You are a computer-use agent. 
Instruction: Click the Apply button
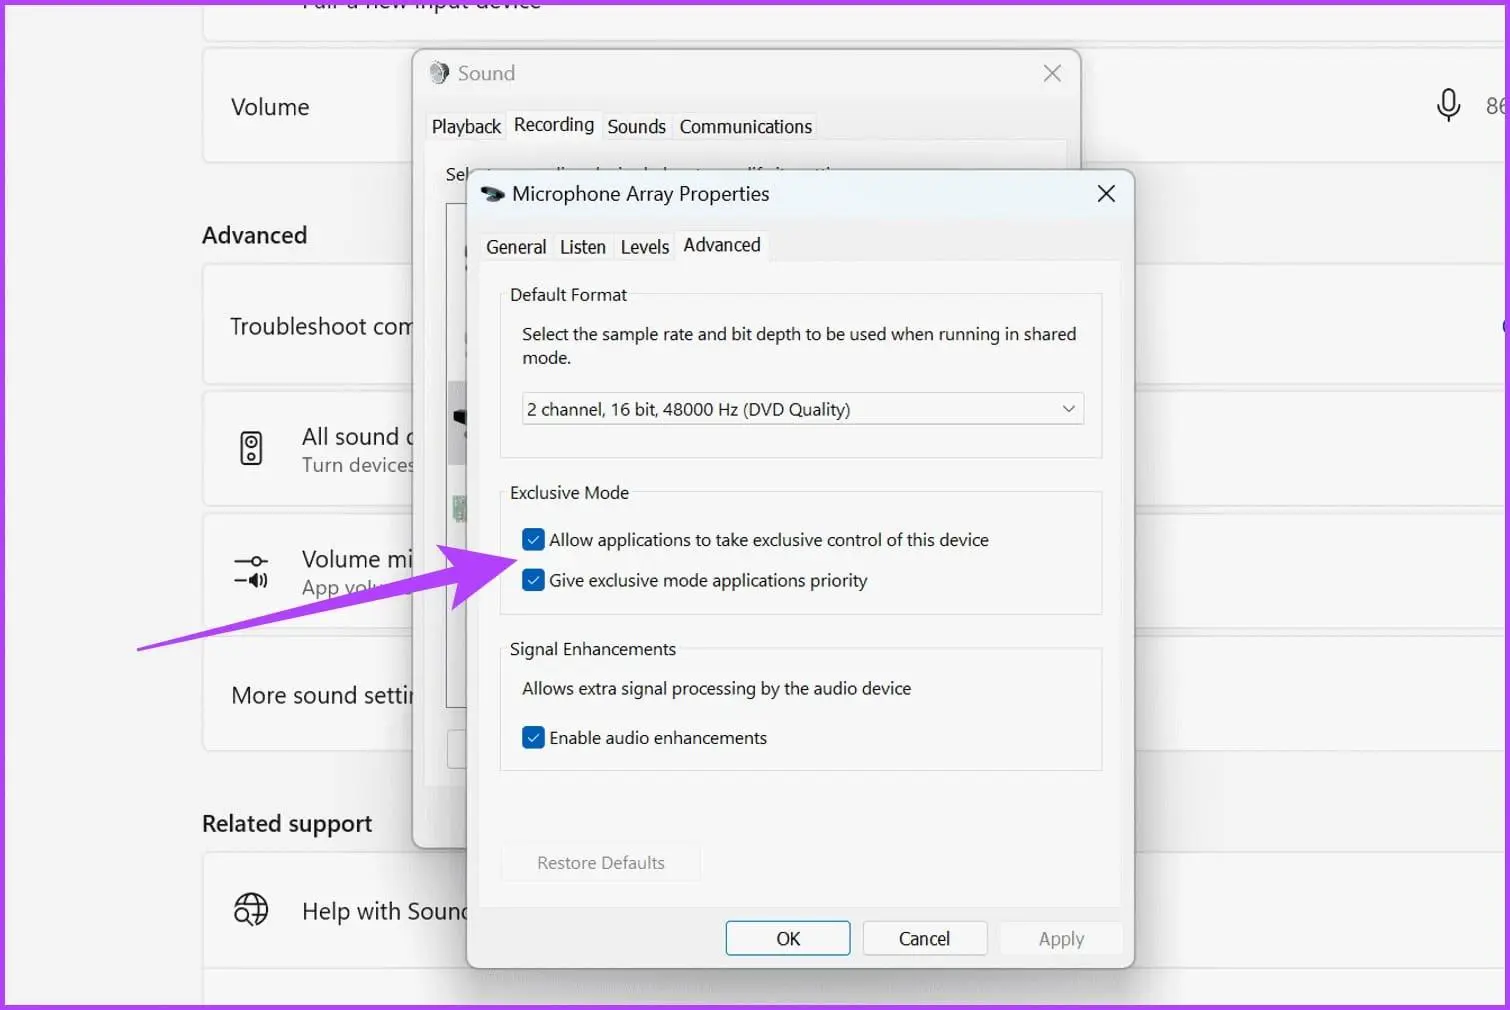[x=1061, y=938]
